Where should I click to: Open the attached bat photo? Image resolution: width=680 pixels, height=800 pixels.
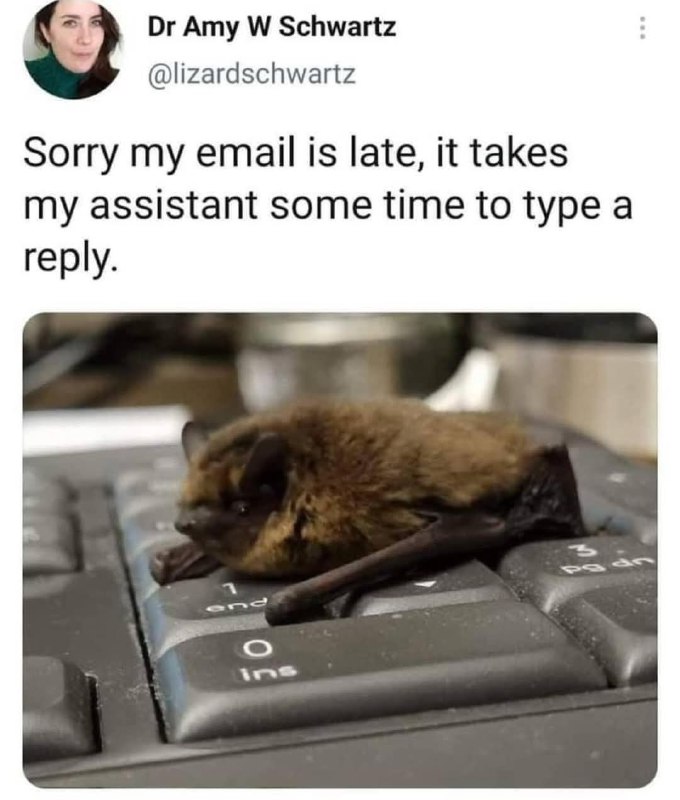[340, 550]
